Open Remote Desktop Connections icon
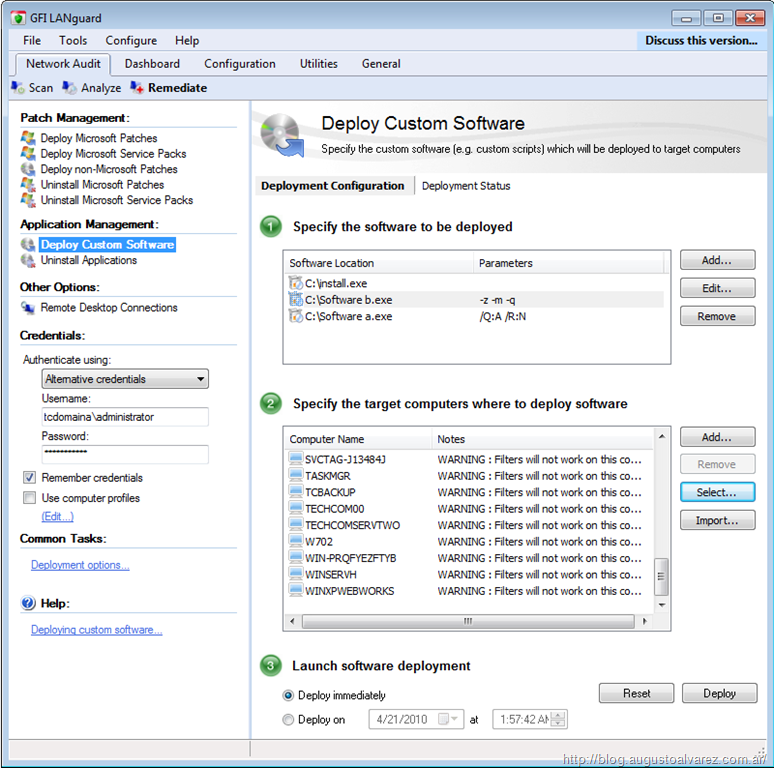Viewport: 774px width, 768px height. (28, 308)
